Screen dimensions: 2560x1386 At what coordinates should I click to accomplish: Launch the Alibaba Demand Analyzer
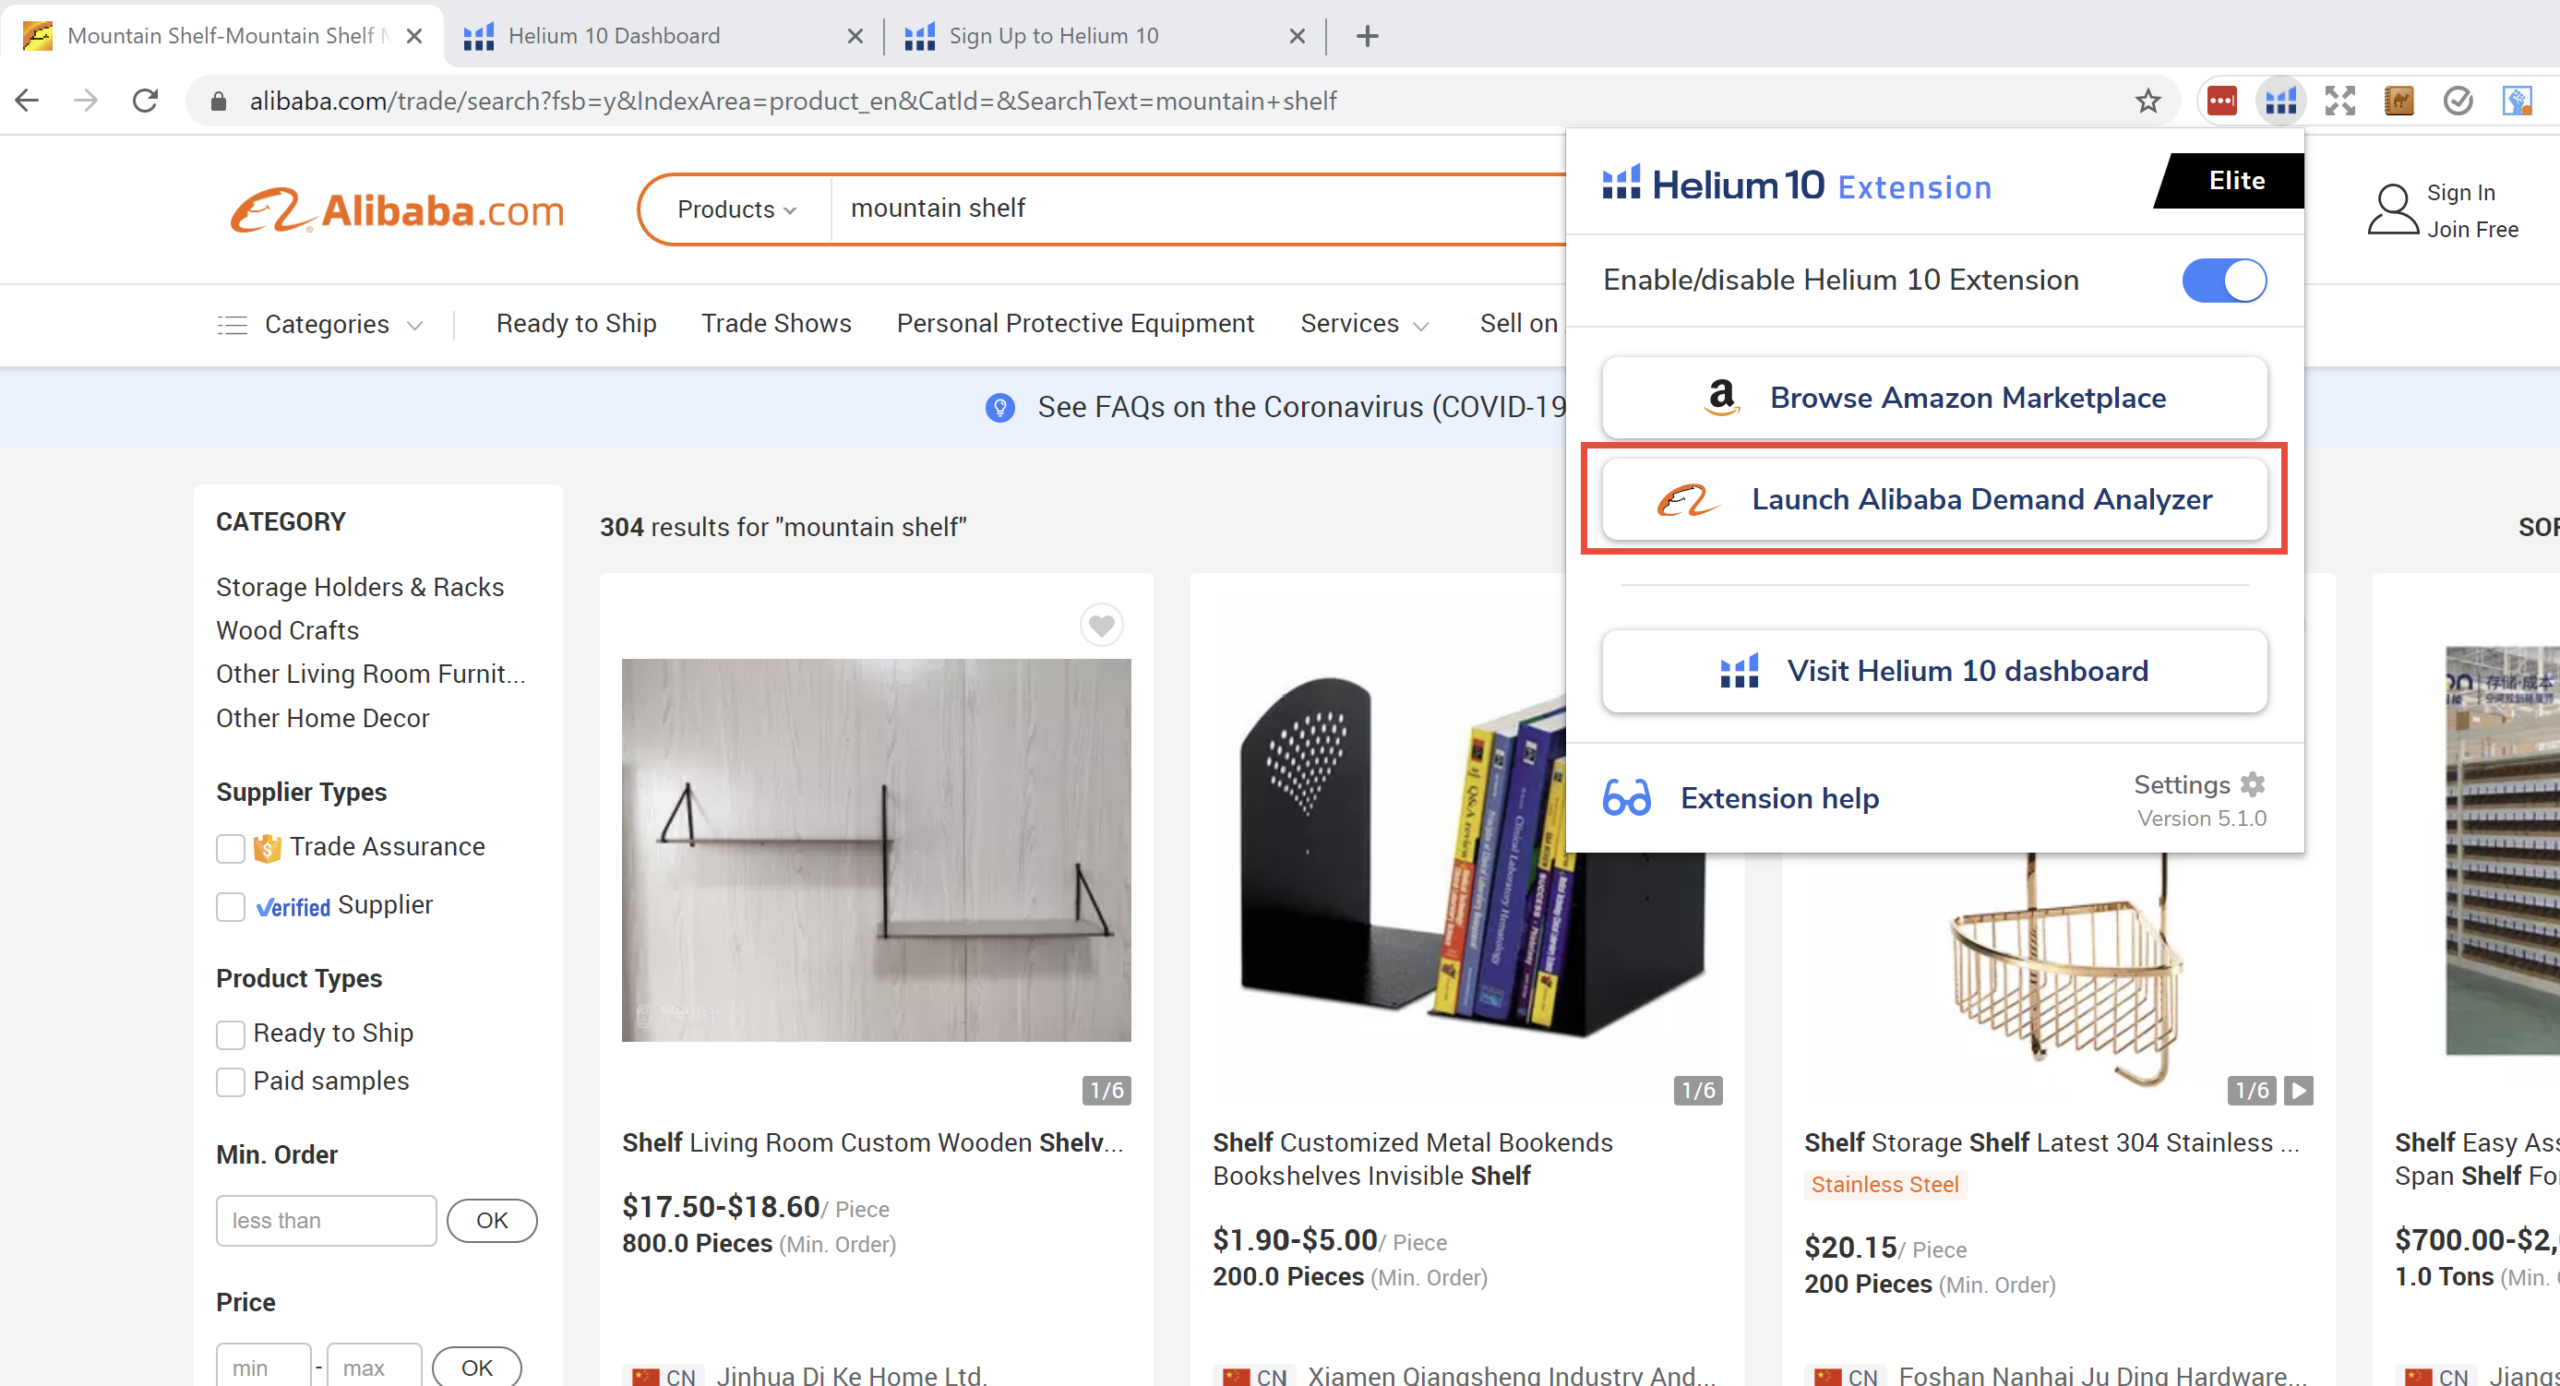(1934, 499)
